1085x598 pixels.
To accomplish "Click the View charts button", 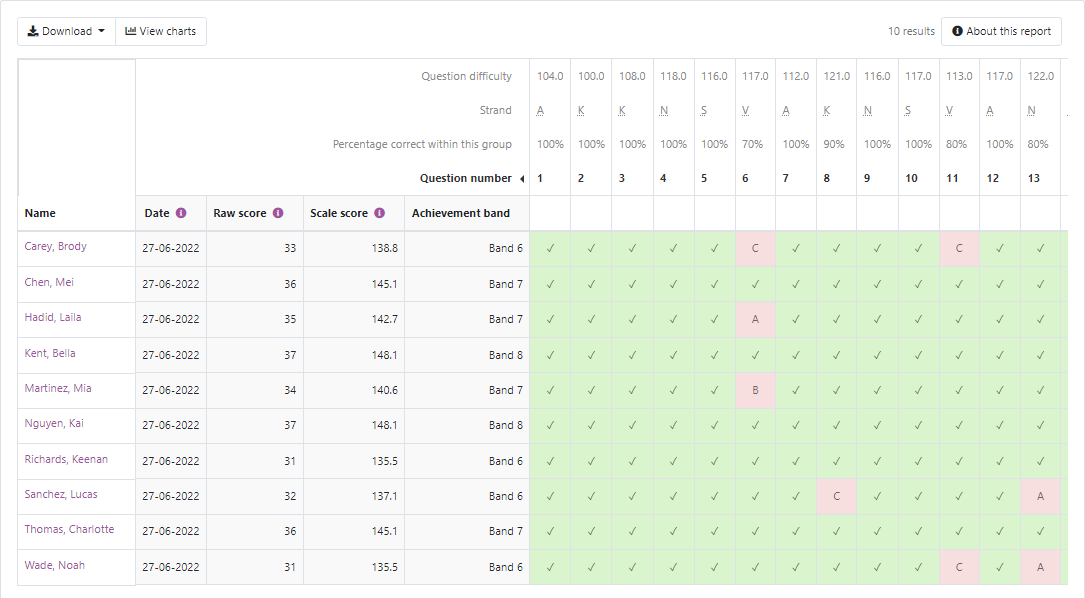I will point(161,31).
